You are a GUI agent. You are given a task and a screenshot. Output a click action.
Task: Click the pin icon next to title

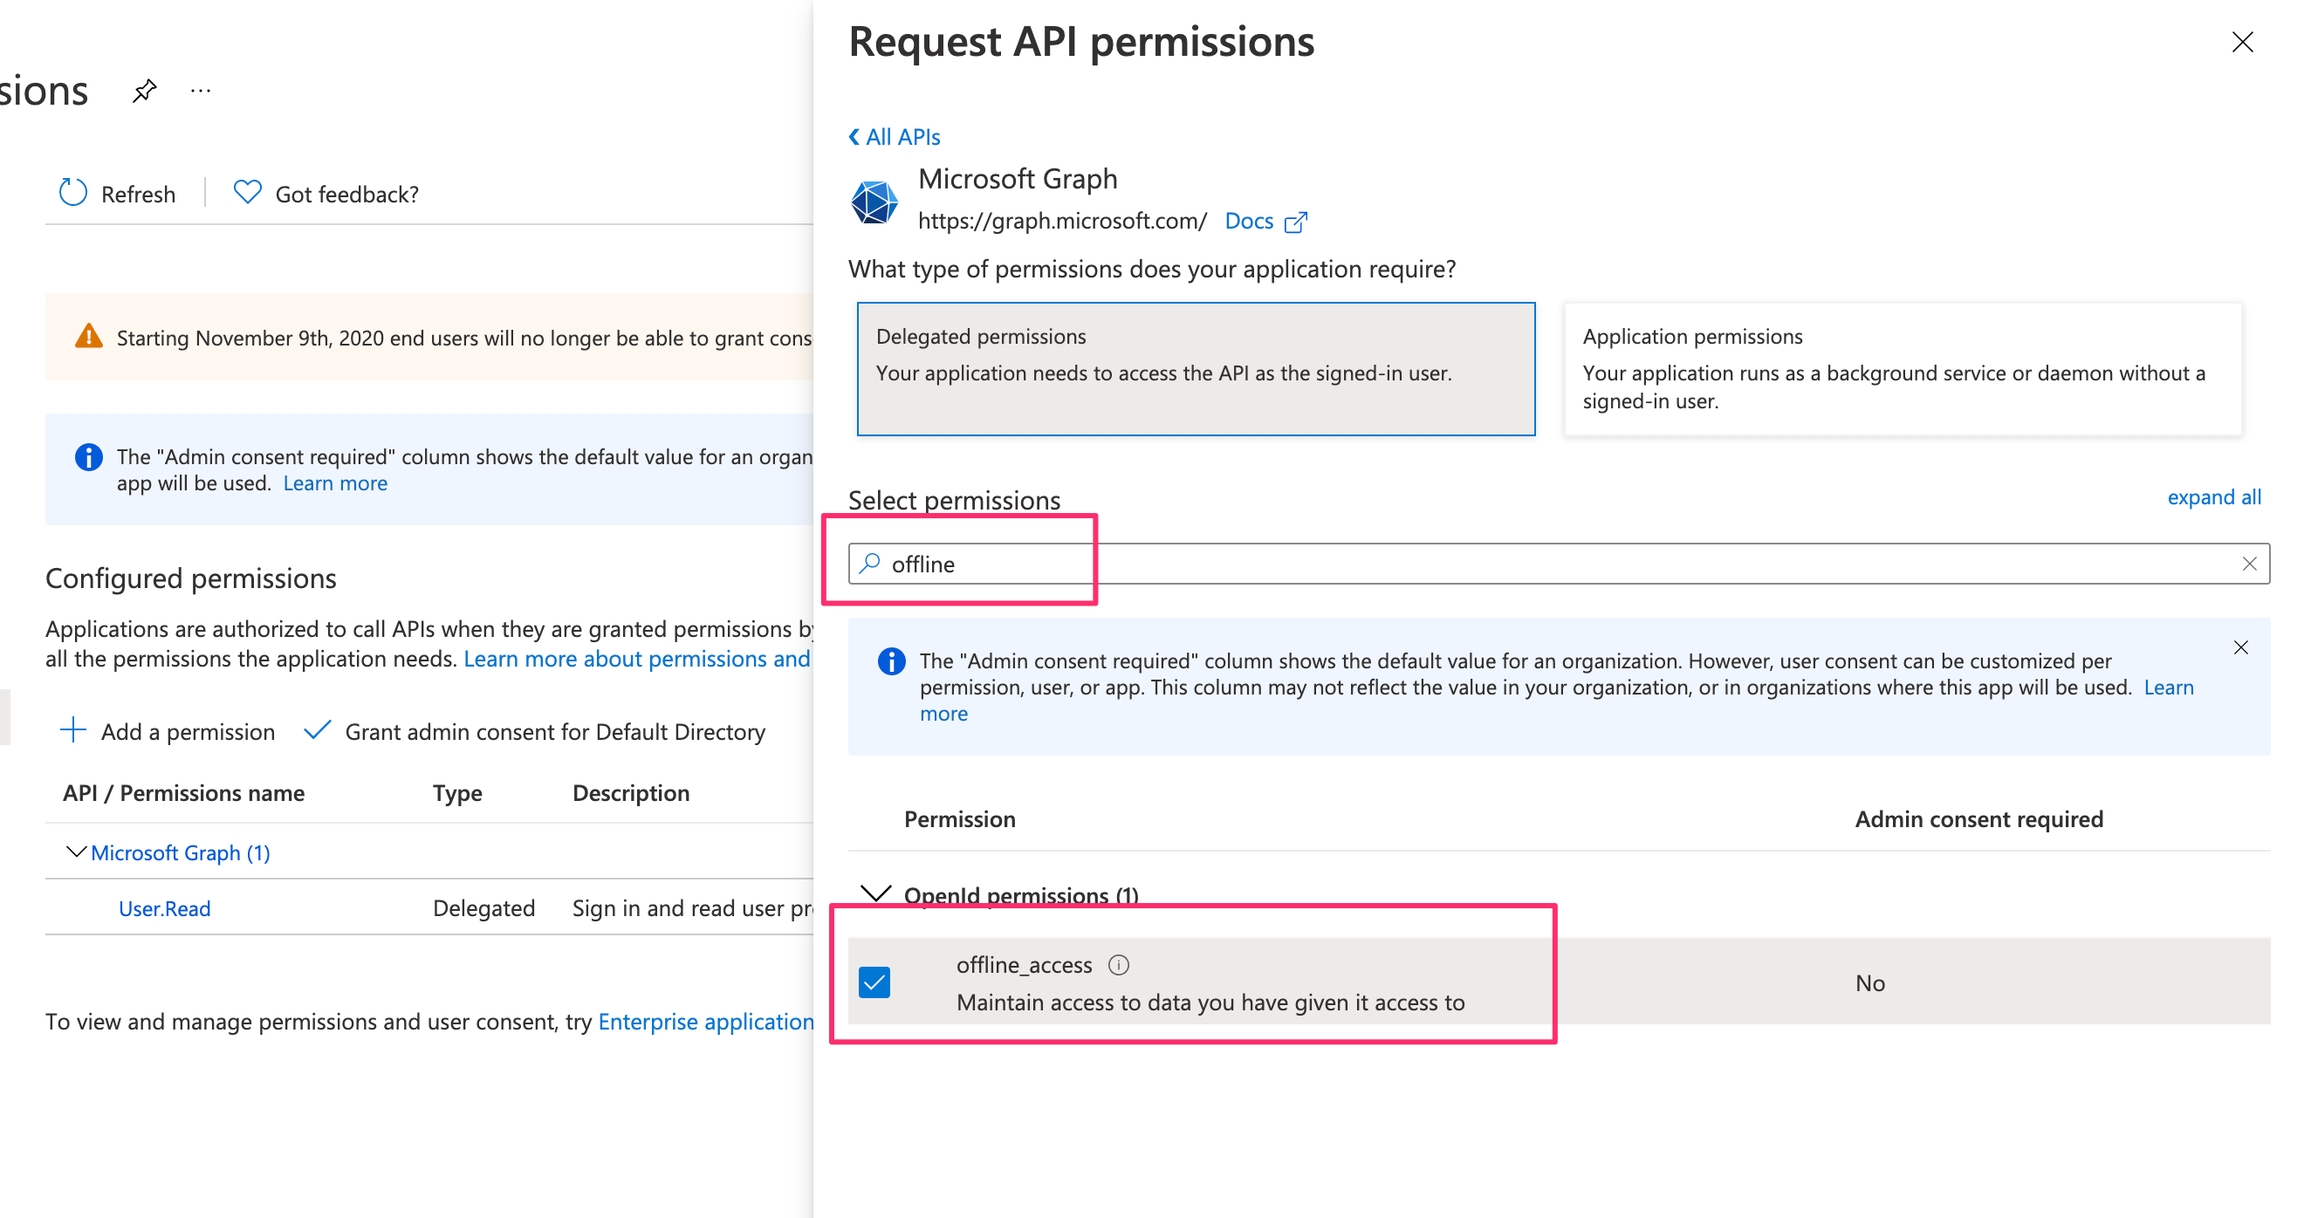pos(145,91)
